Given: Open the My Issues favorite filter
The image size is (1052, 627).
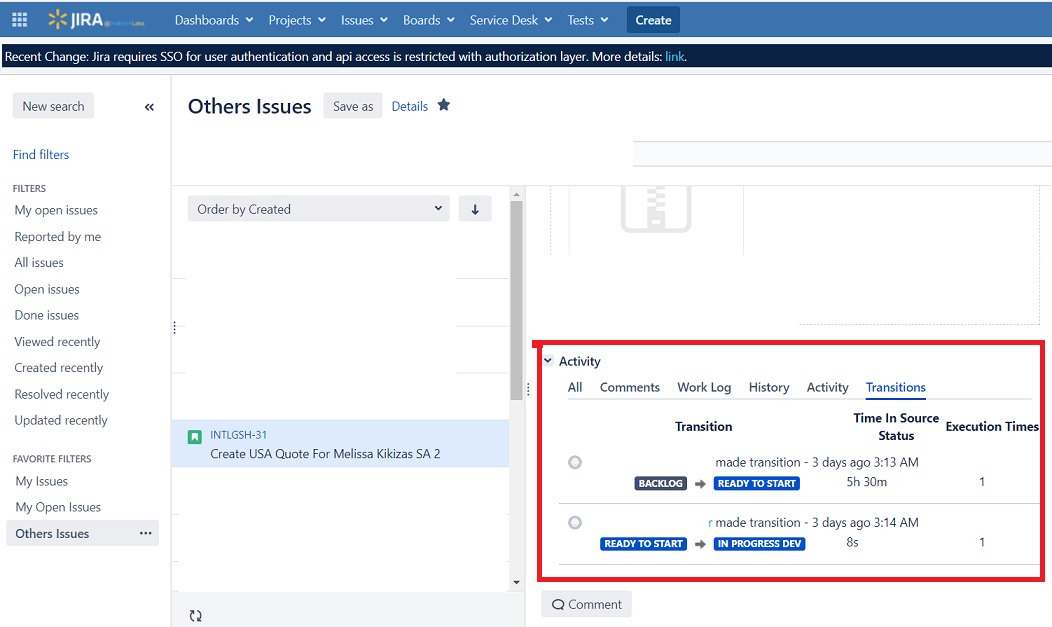Looking at the screenshot, I should 42,481.
